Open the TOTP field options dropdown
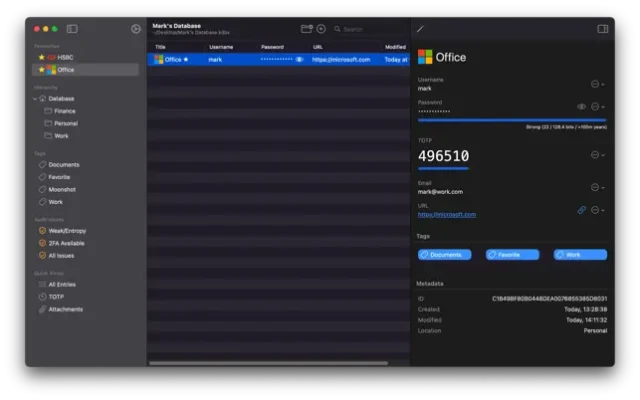The image size is (640, 400). (x=596, y=155)
